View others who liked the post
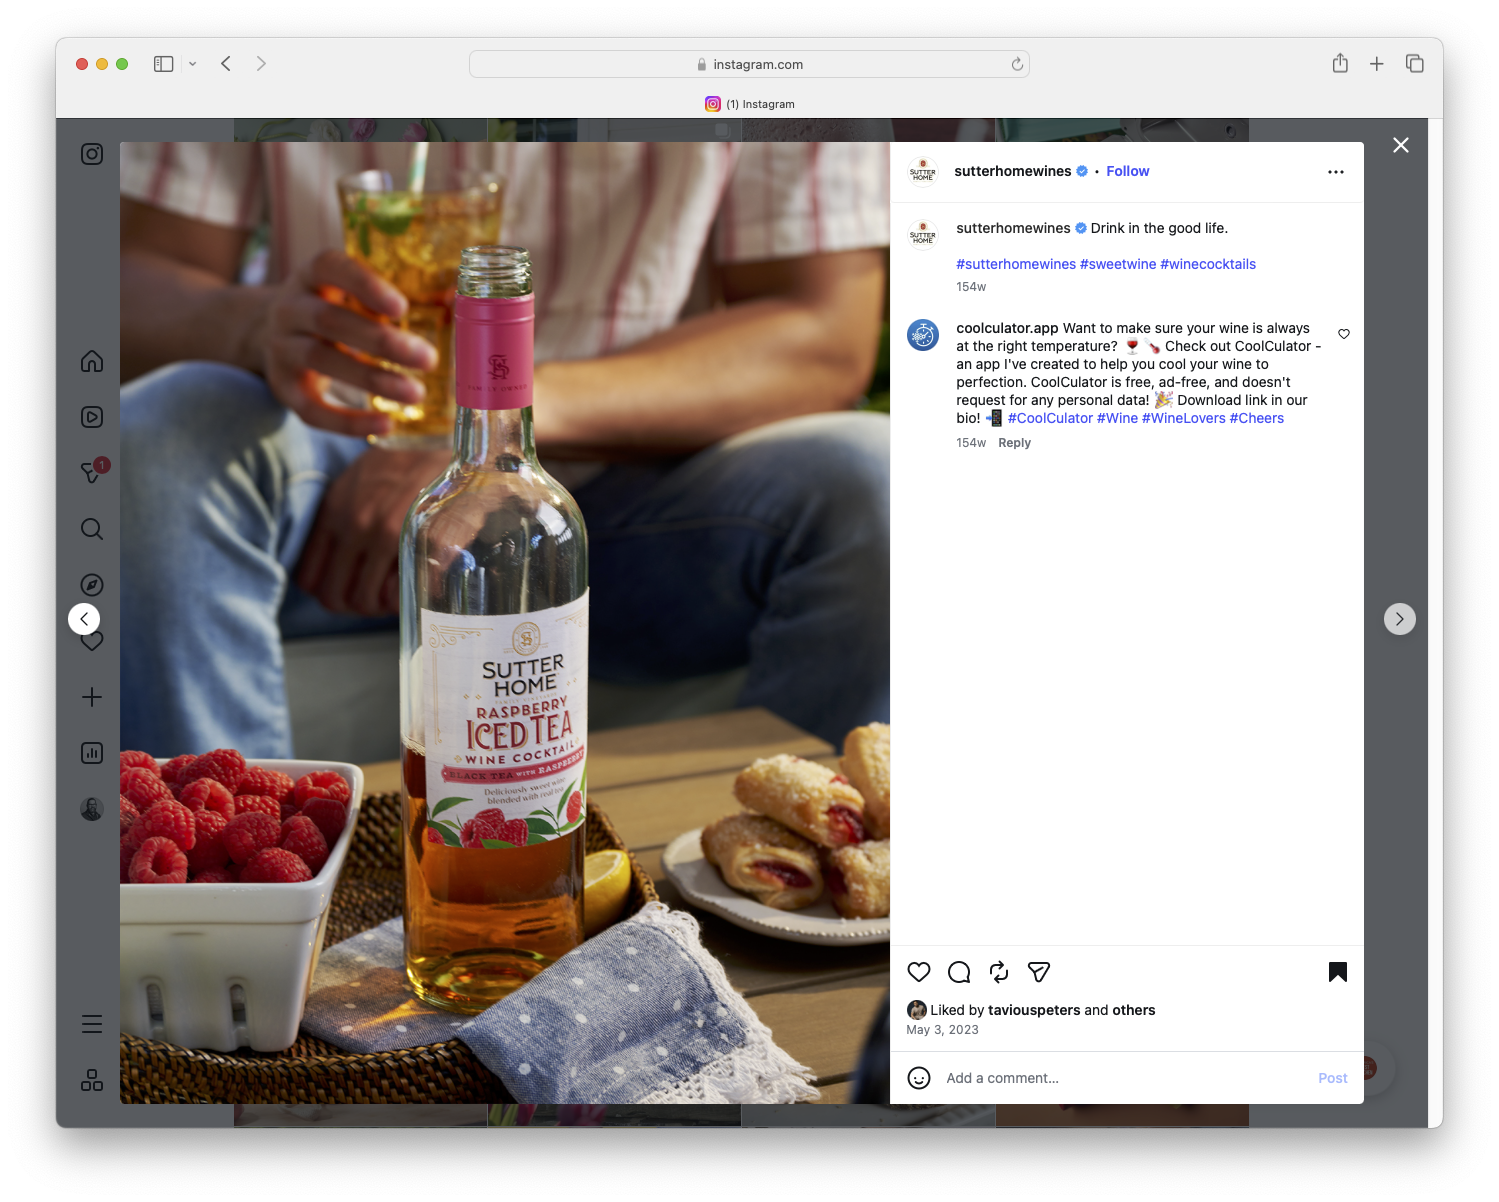 pos(1134,1010)
